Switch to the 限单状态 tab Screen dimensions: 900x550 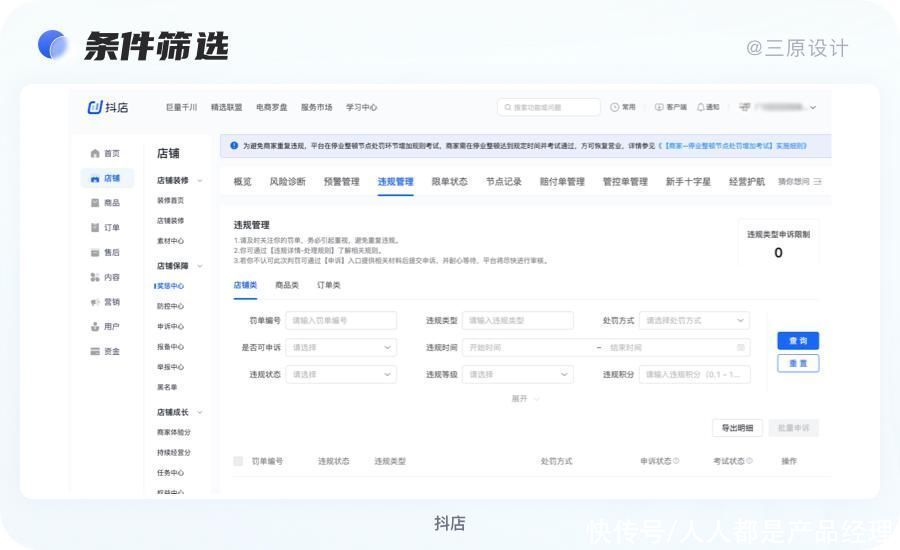coord(449,181)
